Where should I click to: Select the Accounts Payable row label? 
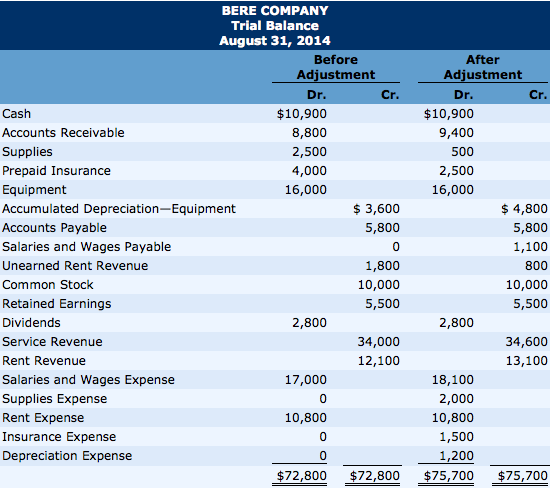pyautogui.click(x=54, y=228)
